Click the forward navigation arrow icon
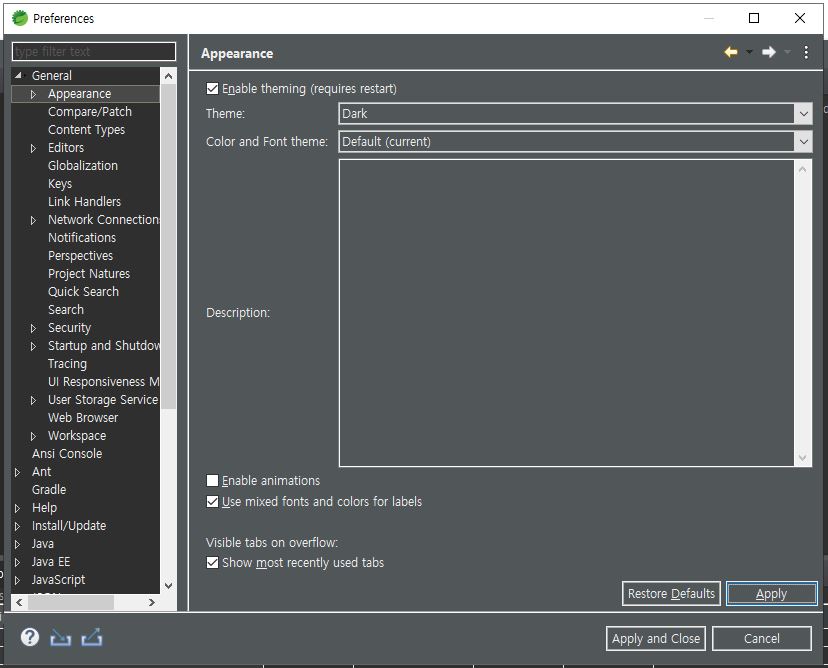Viewport: 828px width, 668px height. tap(769, 53)
